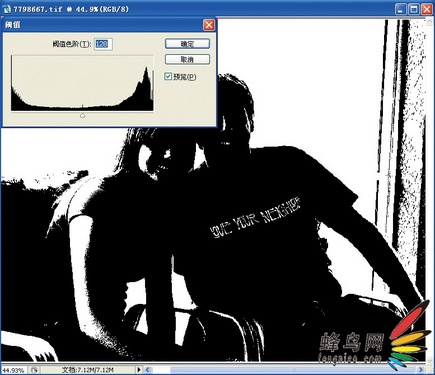Viewport: 435px width, 375px height.
Task: Close the 7798667.tif document window
Action: tap(427, 9)
